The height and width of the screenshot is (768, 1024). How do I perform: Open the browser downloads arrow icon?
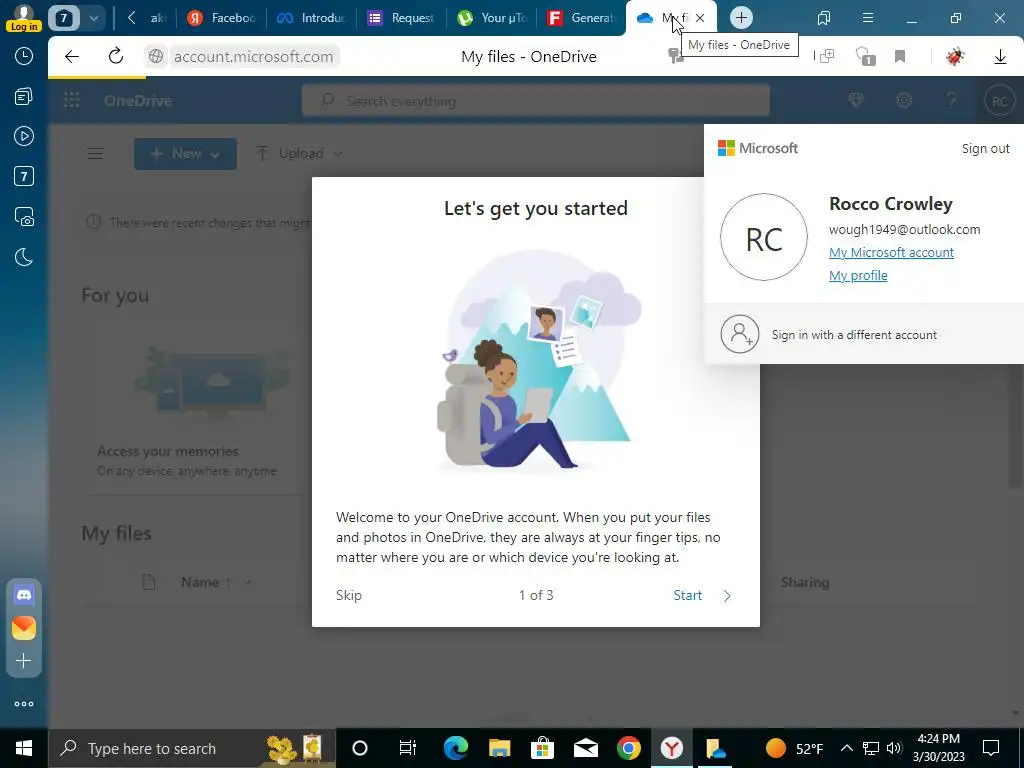click(x=1000, y=57)
